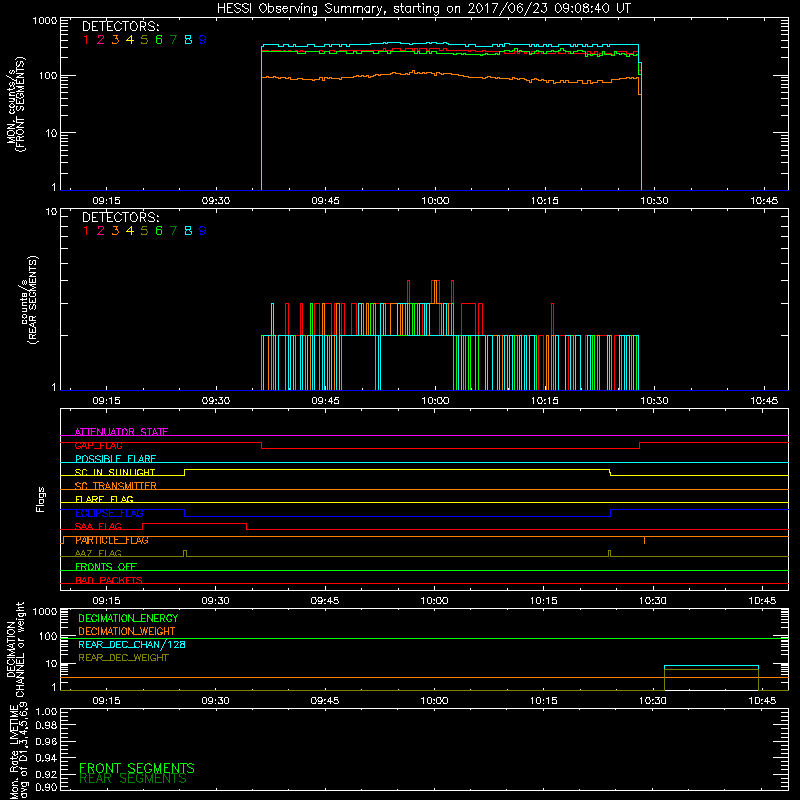Click blue detector 9 in the front segments legend
The height and width of the screenshot is (800, 800).
pyautogui.click(x=203, y=40)
